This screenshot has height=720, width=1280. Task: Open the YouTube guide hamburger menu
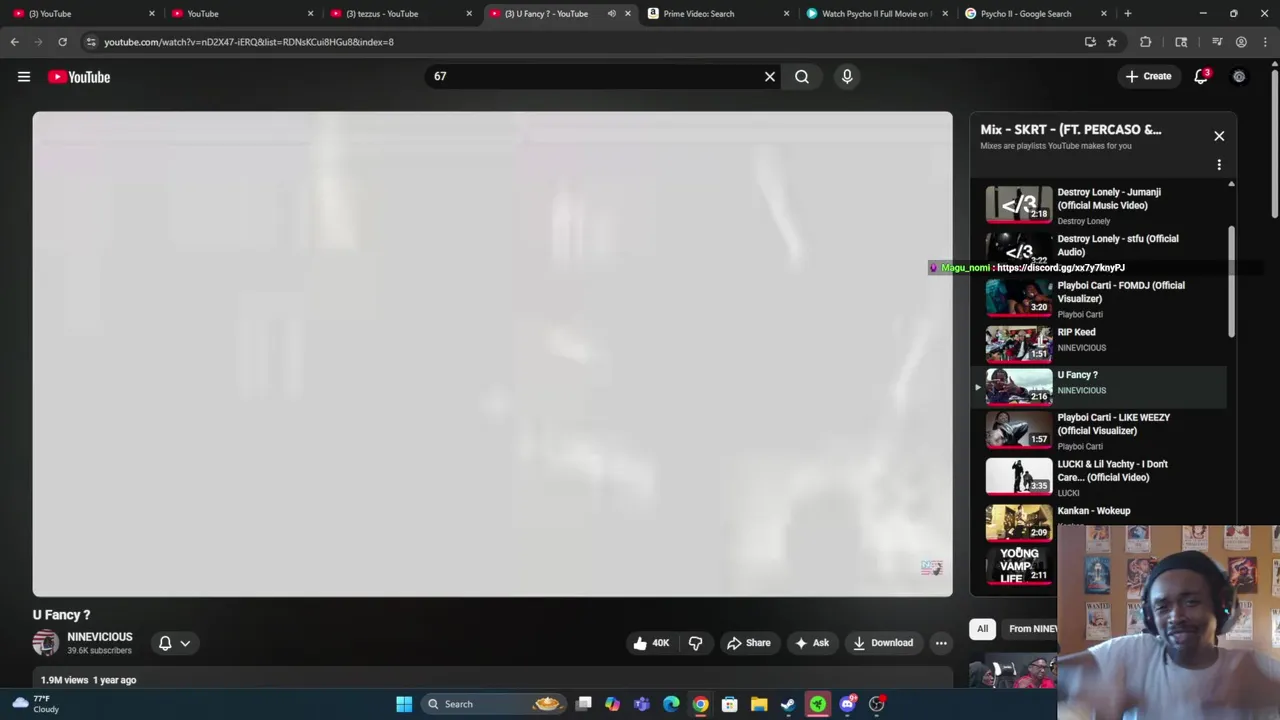point(24,77)
